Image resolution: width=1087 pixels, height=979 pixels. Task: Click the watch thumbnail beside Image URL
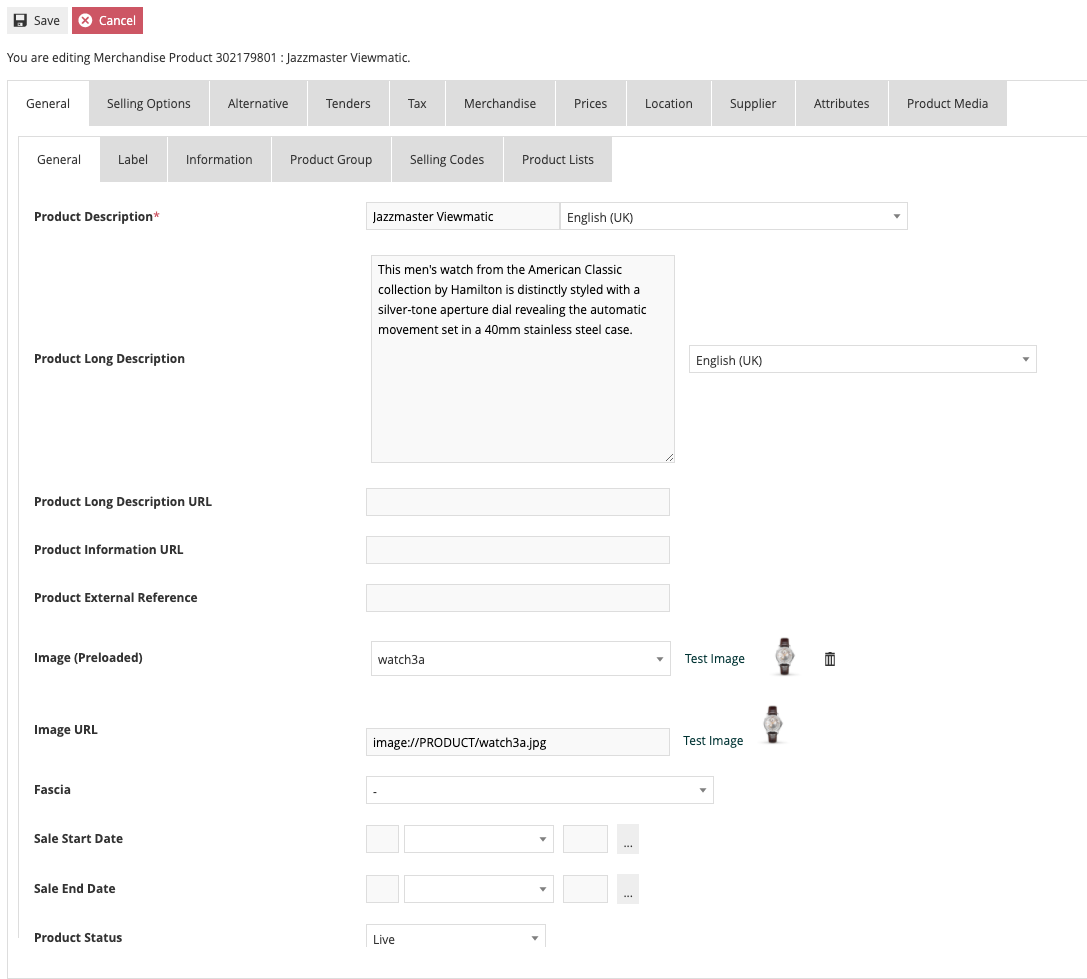[772, 725]
